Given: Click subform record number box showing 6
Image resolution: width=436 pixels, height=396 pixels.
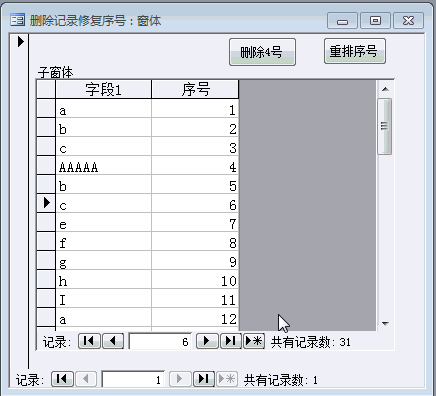Looking at the screenshot, I should tap(160, 341).
